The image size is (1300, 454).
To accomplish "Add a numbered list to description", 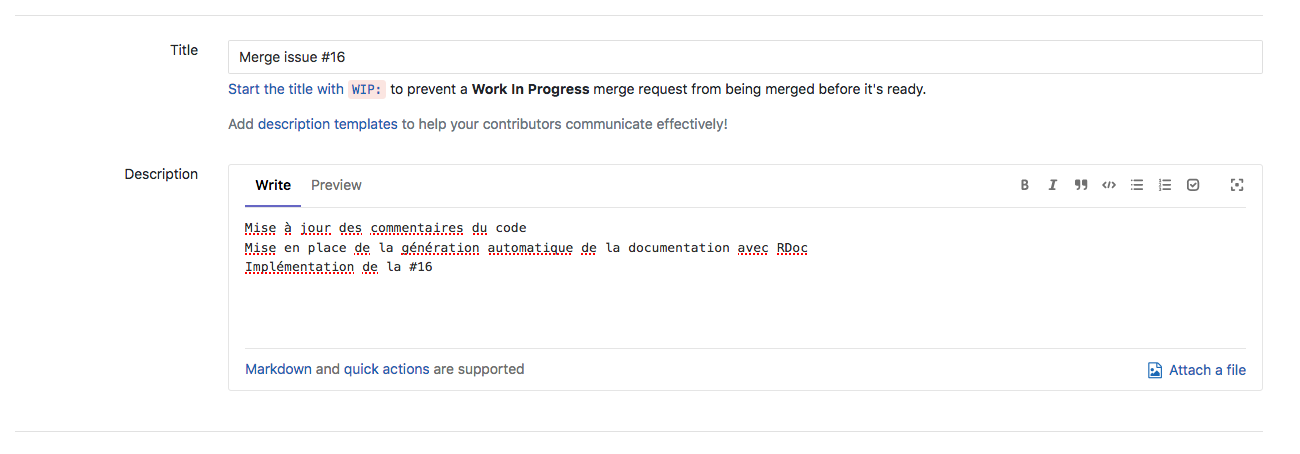I will pos(1165,185).
